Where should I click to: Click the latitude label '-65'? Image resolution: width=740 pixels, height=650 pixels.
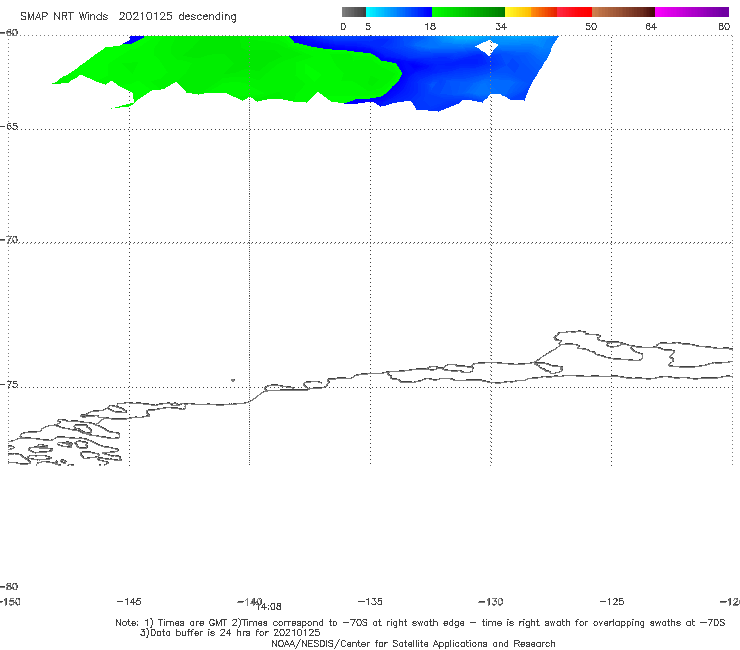point(9,127)
